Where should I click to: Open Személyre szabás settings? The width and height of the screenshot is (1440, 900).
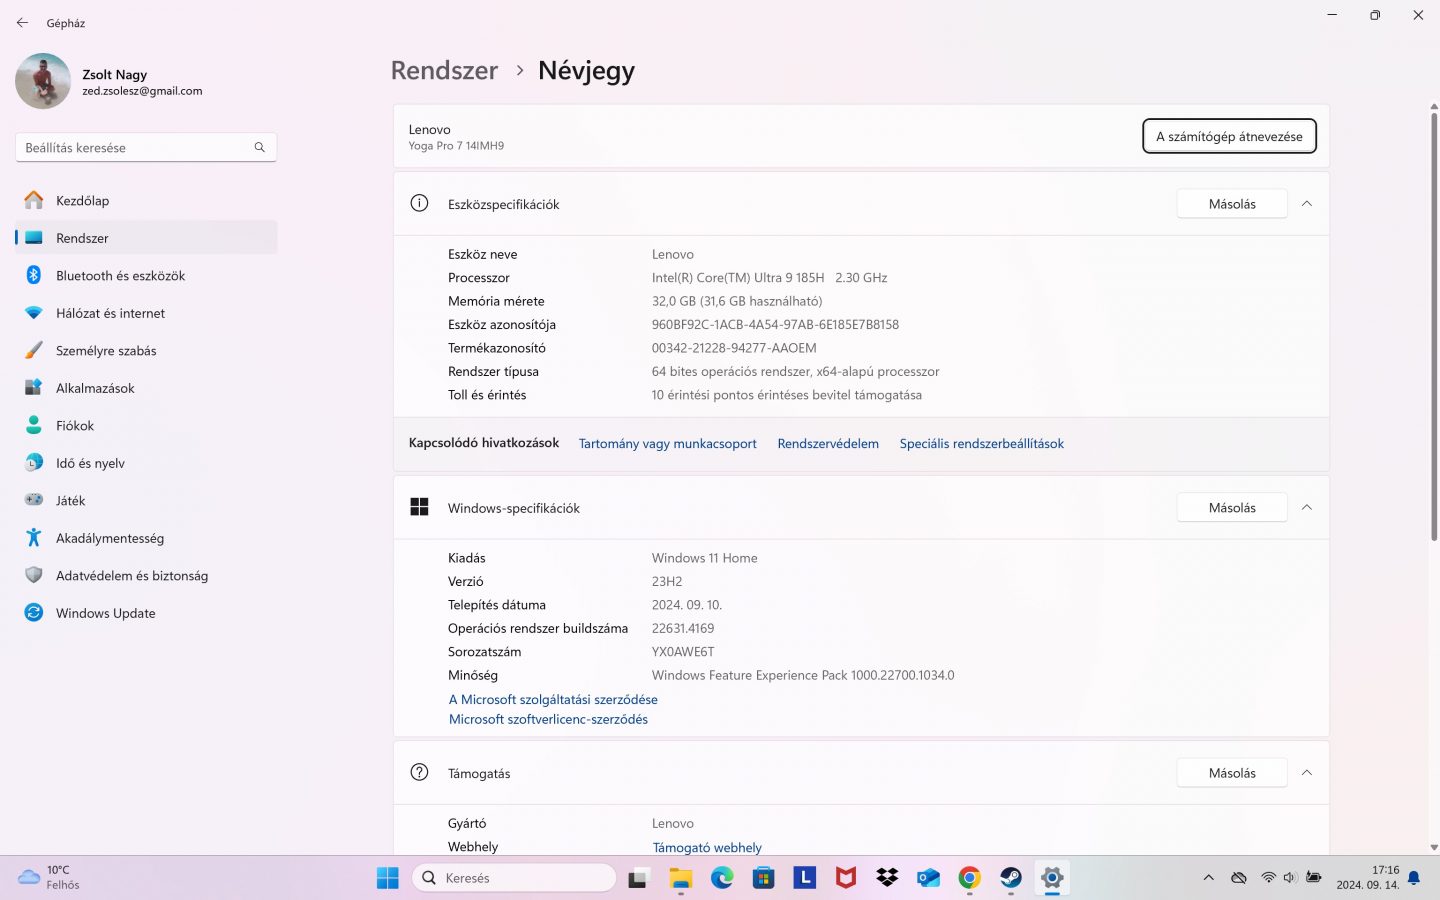(x=146, y=350)
